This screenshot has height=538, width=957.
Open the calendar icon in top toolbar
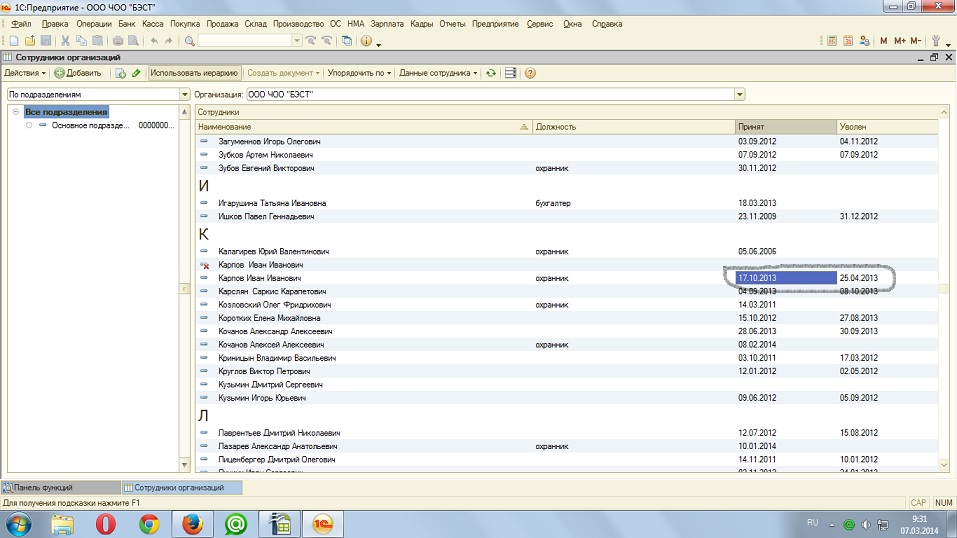click(x=848, y=41)
